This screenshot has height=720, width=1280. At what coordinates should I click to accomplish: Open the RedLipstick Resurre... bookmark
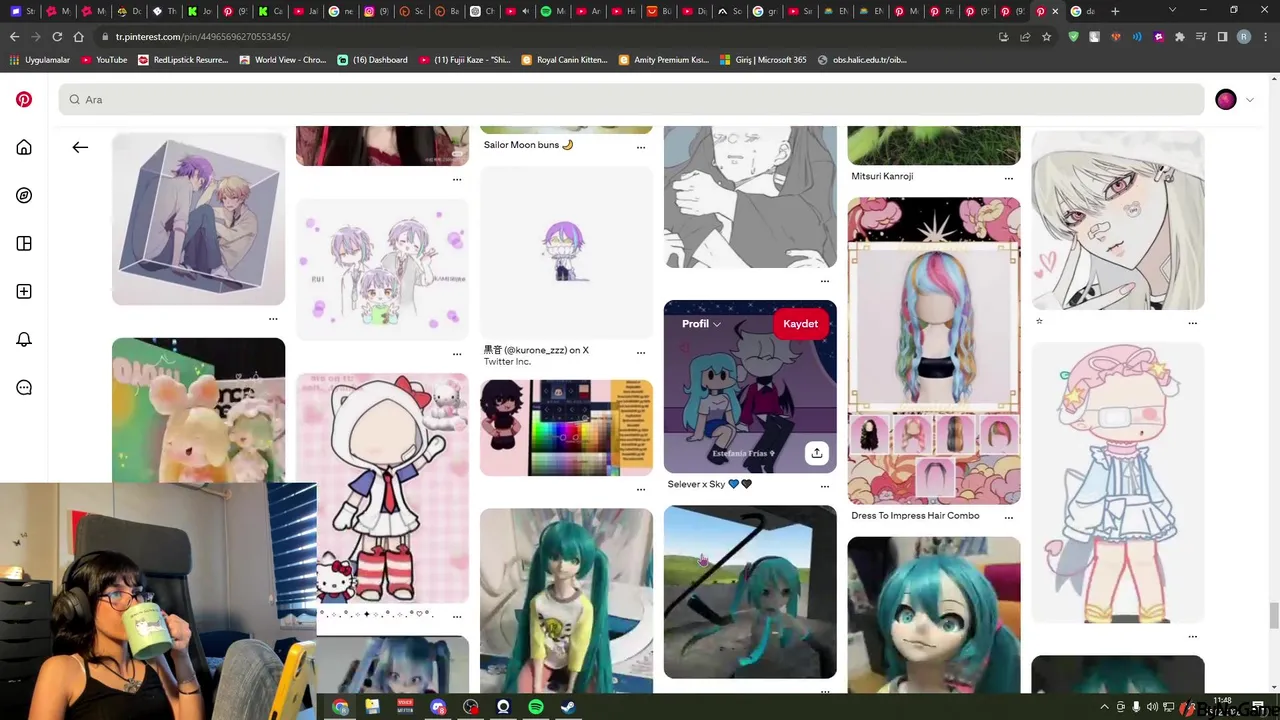click(183, 60)
